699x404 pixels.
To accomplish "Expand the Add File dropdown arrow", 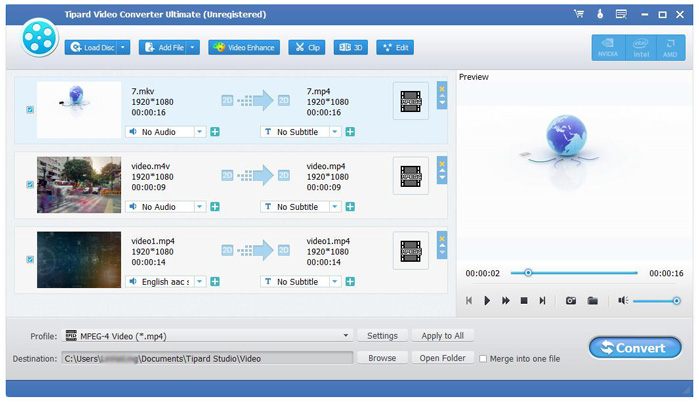I will pyautogui.click(x=193, y=48).
